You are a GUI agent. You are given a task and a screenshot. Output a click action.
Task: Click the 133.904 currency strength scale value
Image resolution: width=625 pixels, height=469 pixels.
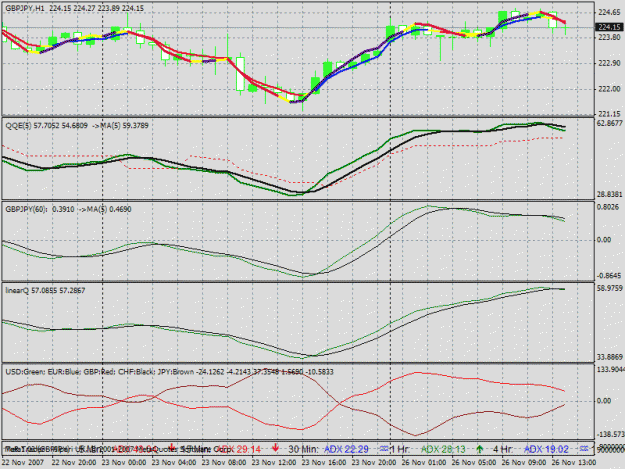tap(610, 369)
